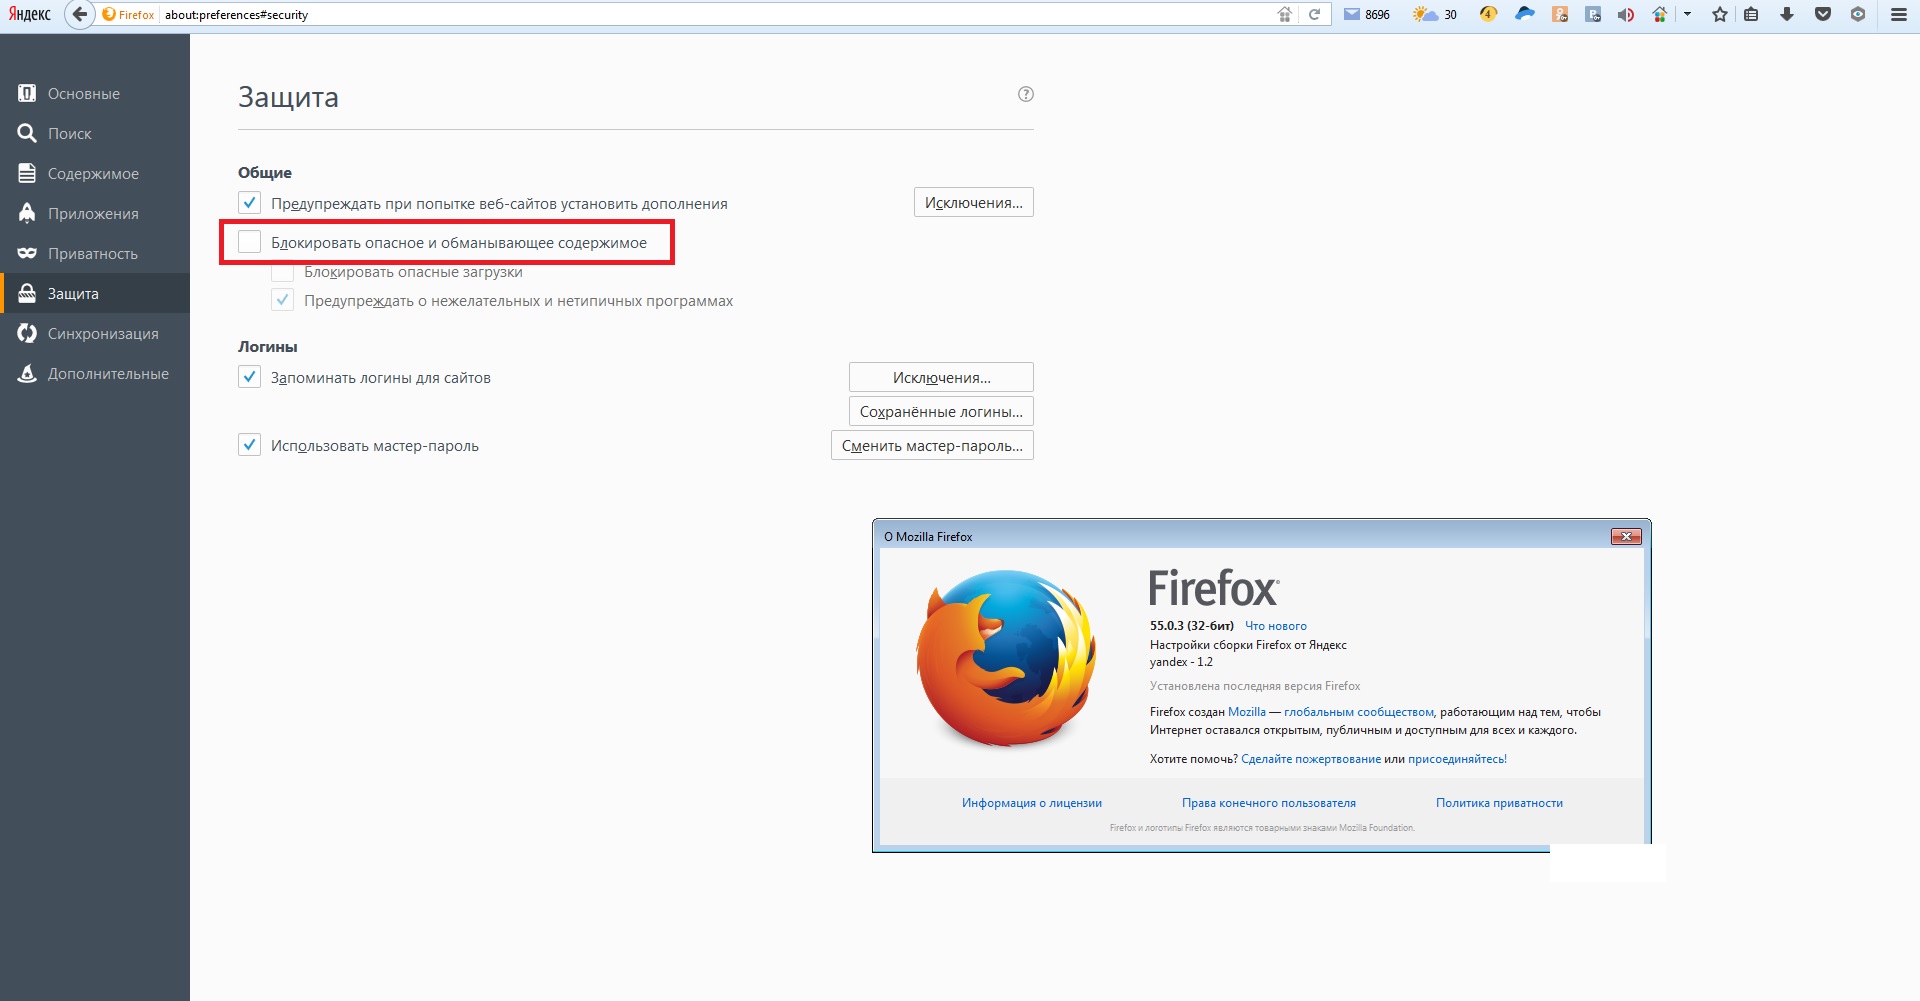Bookmark this page with star icon
1920x1001 pixels.
(1719, 14)
